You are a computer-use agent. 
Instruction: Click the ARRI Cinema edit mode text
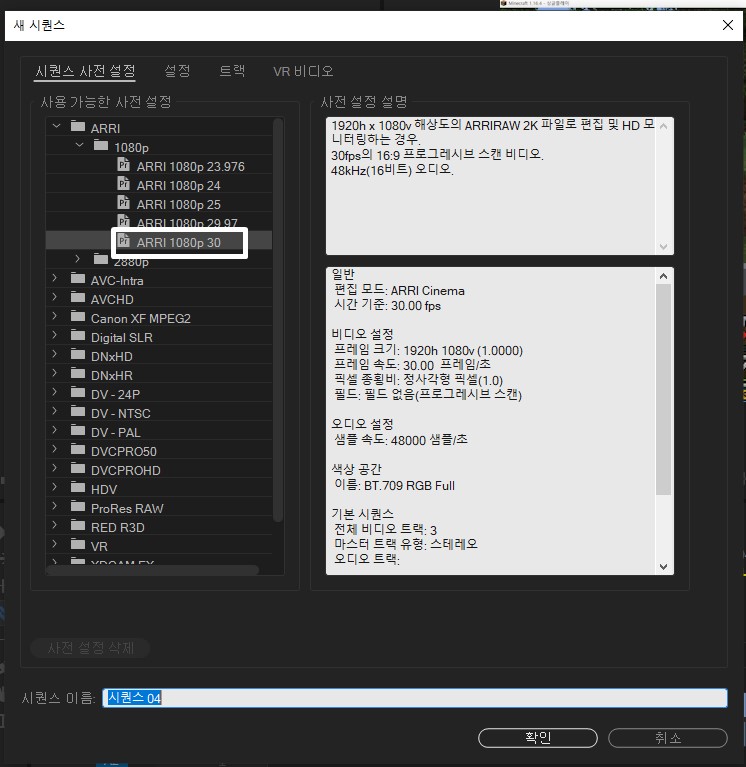pyautogui.click(x=428, y=291)
